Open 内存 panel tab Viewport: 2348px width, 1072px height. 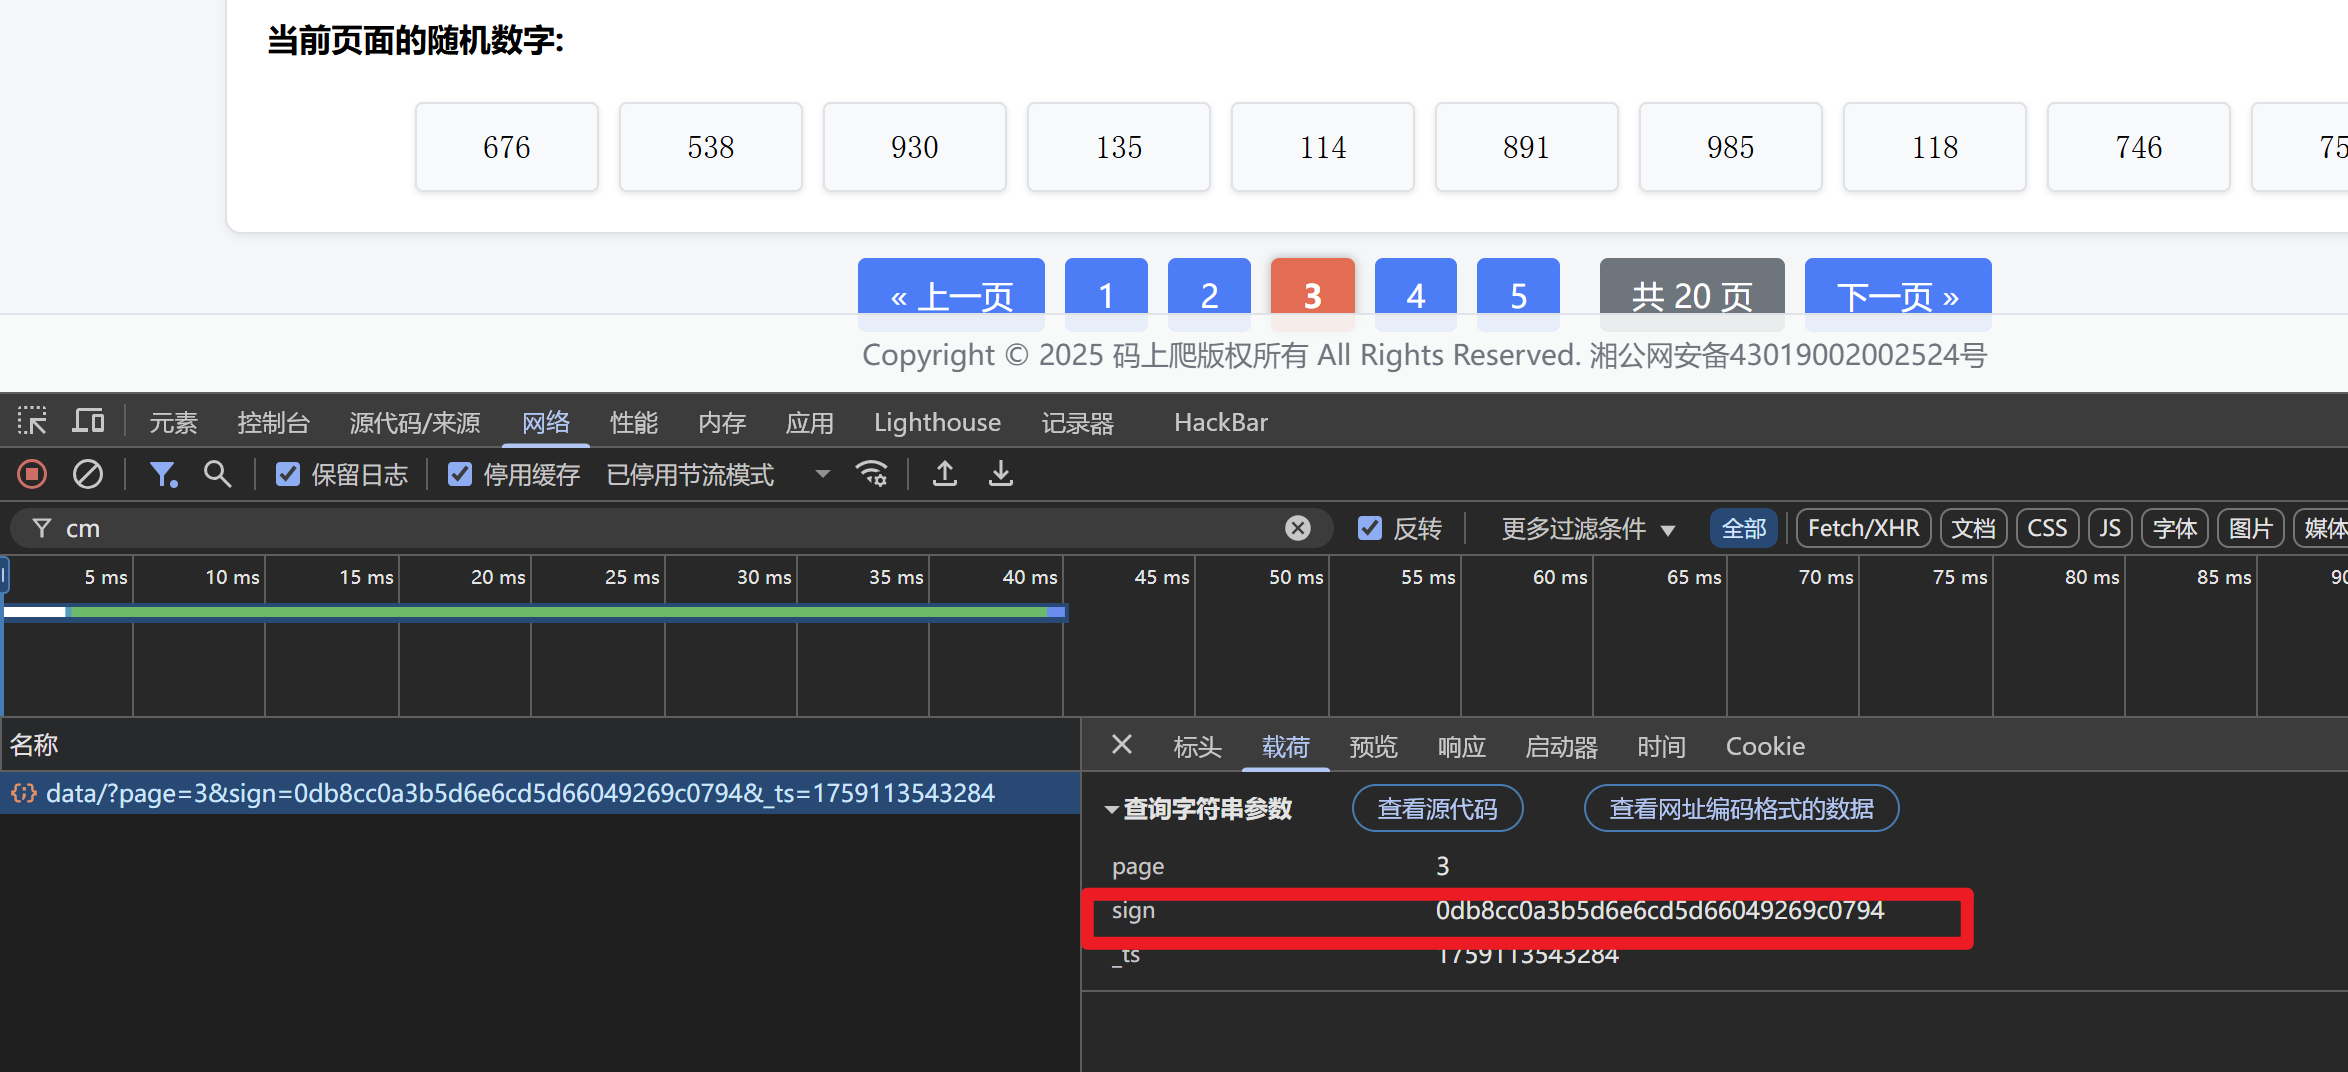(722, 422)
